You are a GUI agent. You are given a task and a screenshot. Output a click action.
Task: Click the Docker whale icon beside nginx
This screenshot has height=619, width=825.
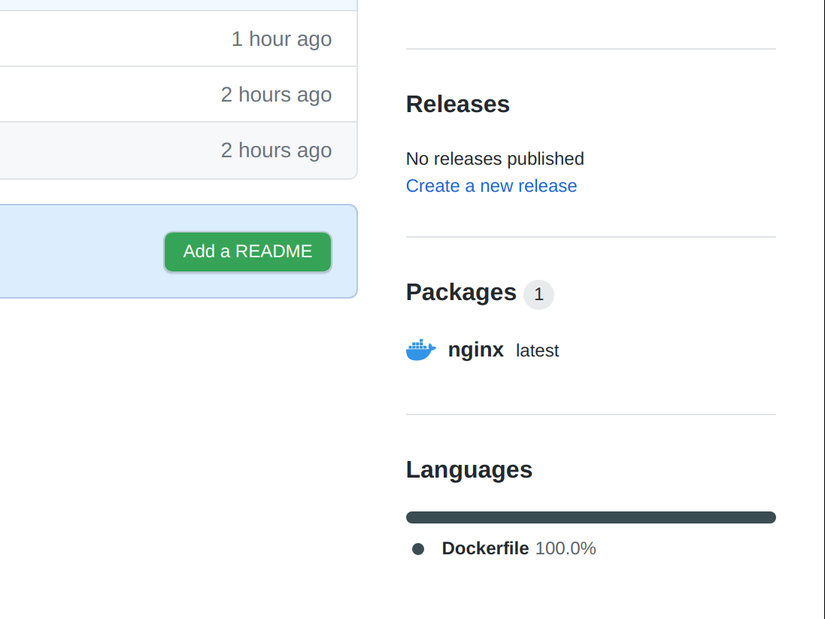421,350
